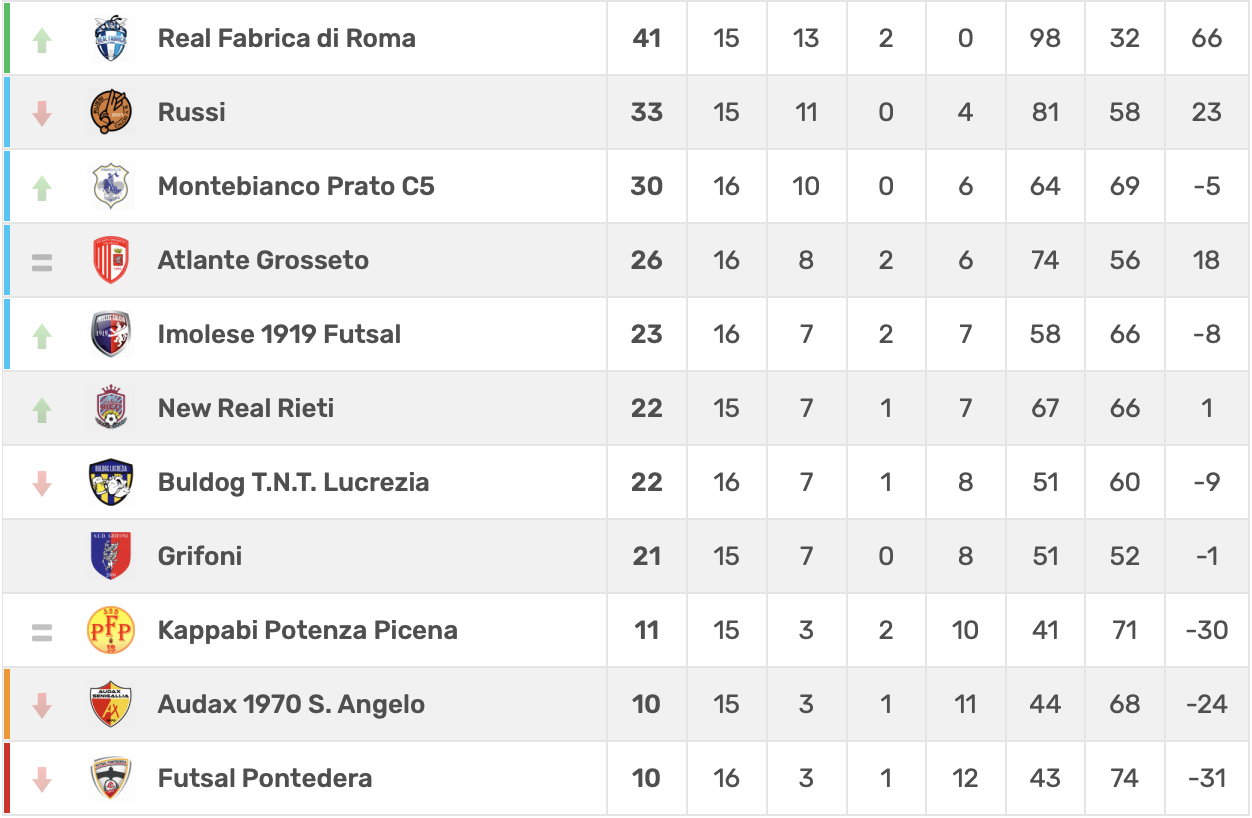Click the Futsal Pontedera badge

[x=111, y=778]
